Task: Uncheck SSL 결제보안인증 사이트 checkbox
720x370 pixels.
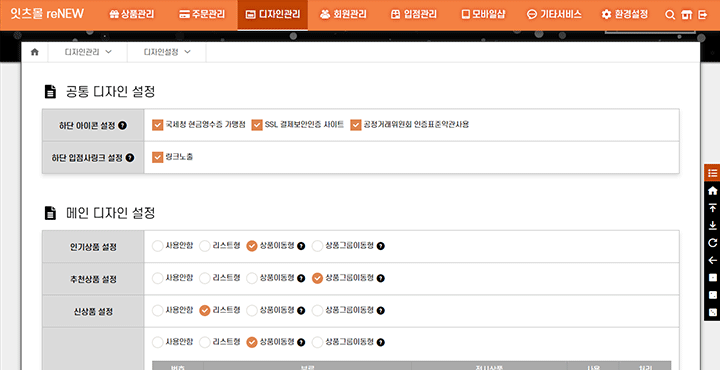Action: 257,125
